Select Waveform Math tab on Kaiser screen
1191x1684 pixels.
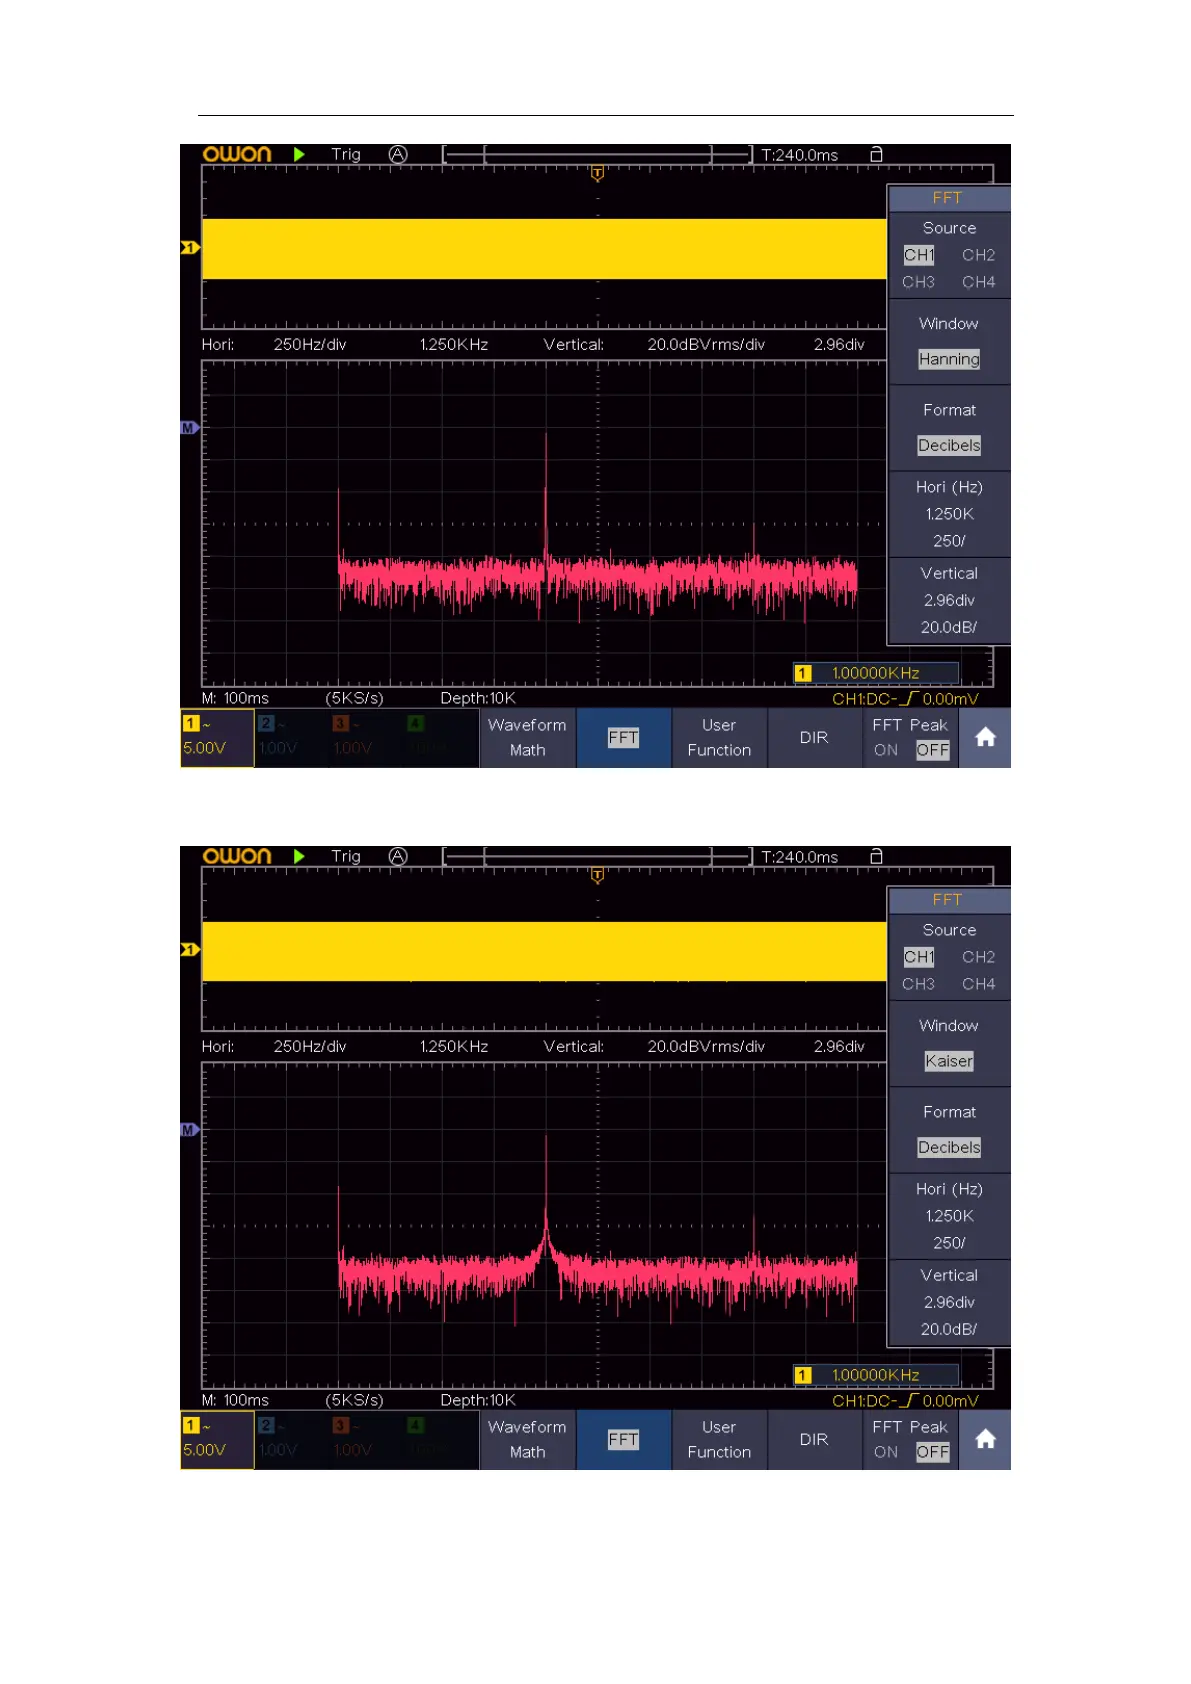click(527, 1439)
